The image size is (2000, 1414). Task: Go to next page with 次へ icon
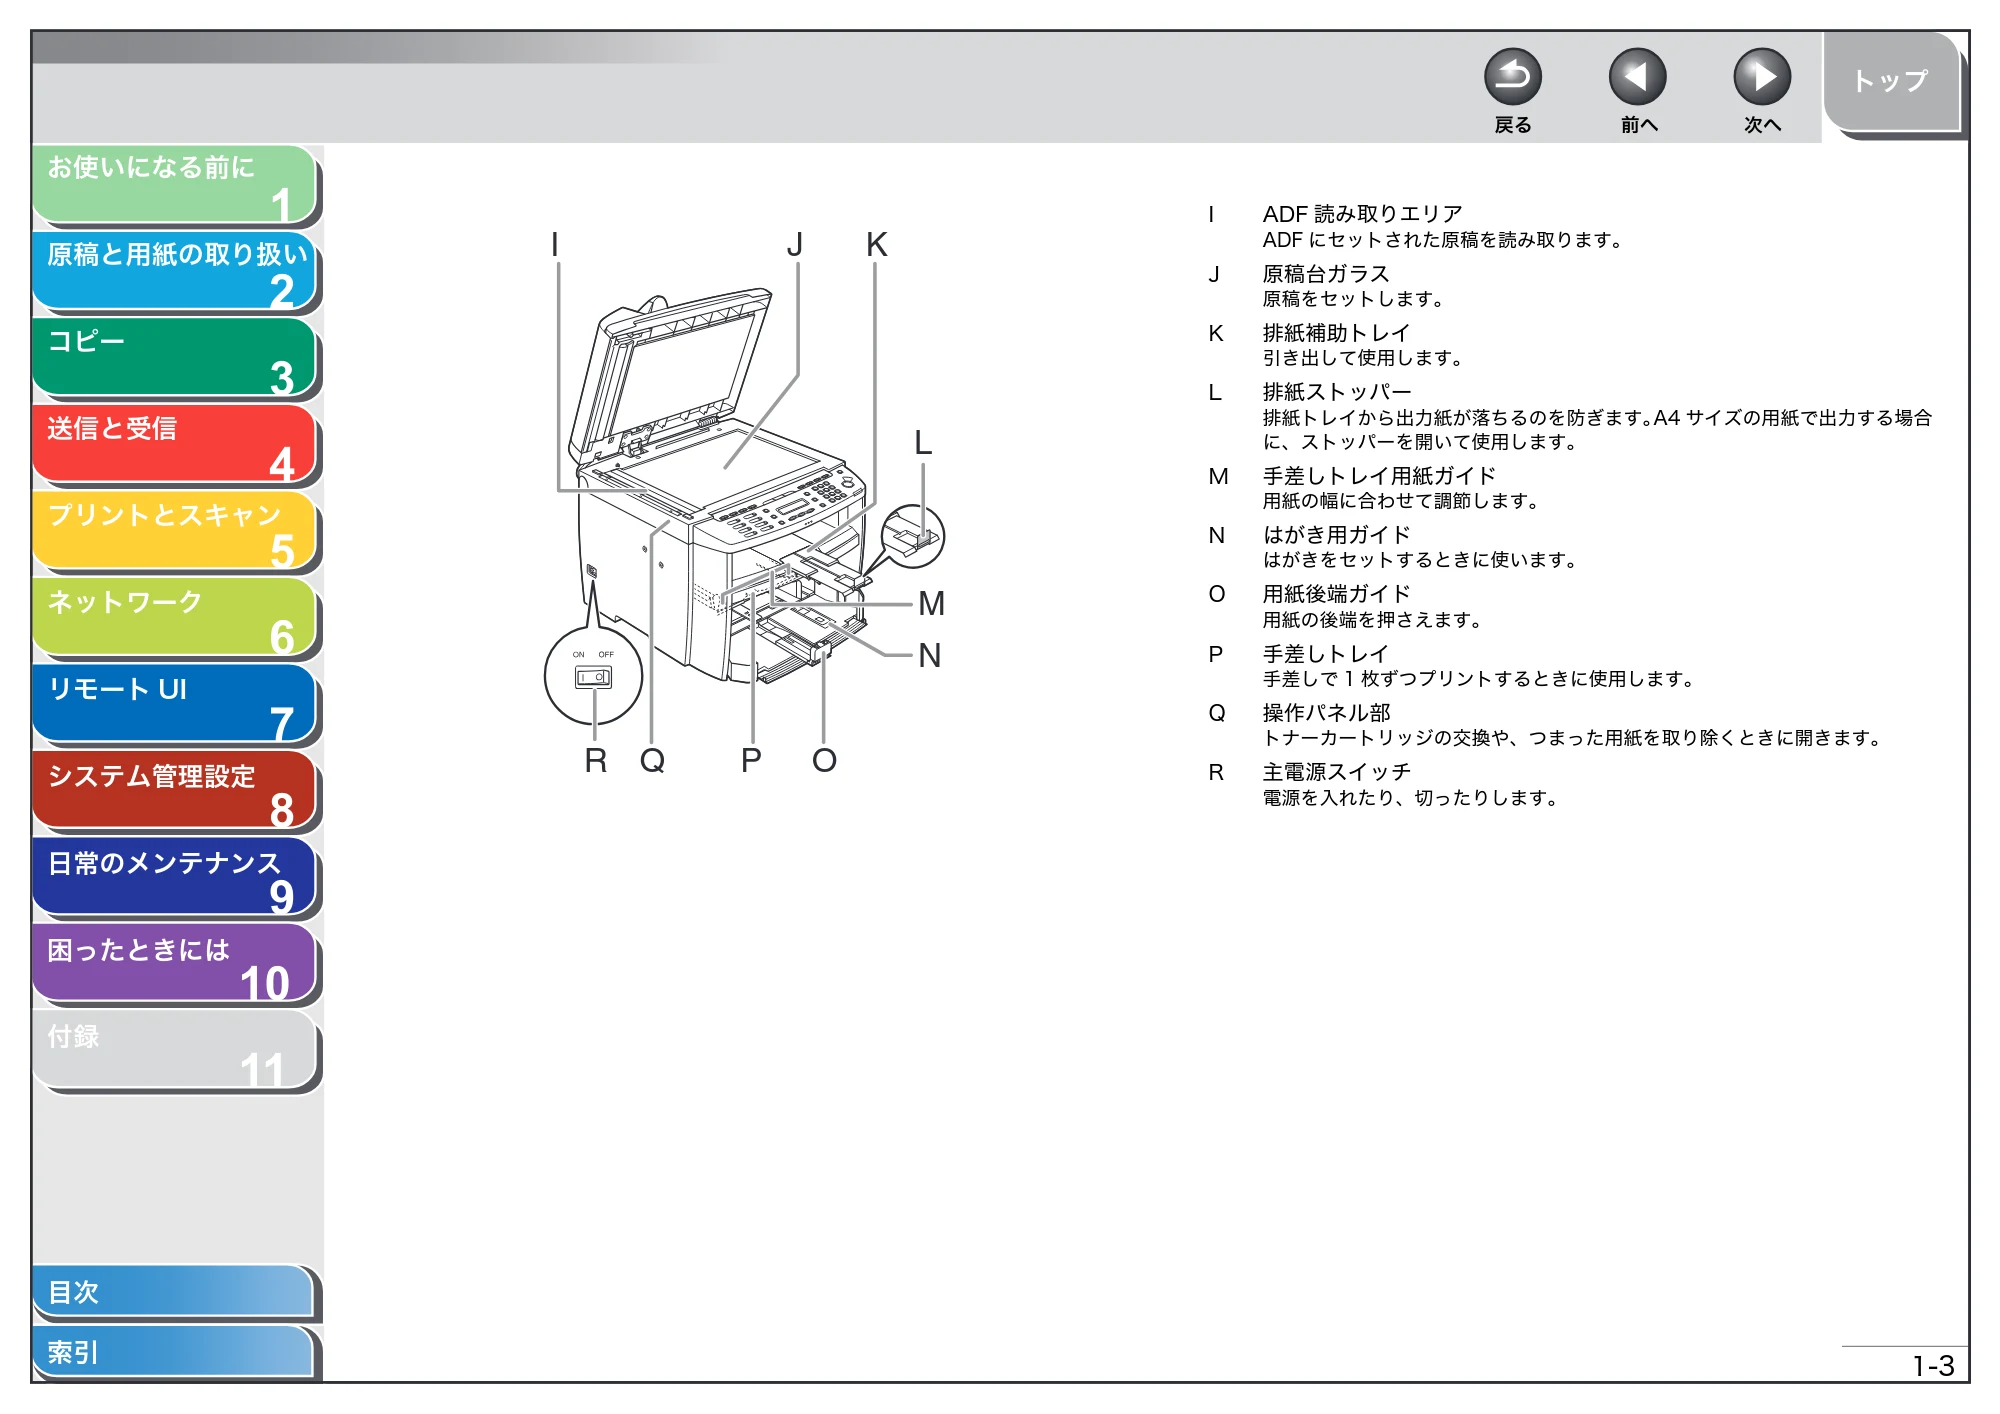pos(1762,77)
